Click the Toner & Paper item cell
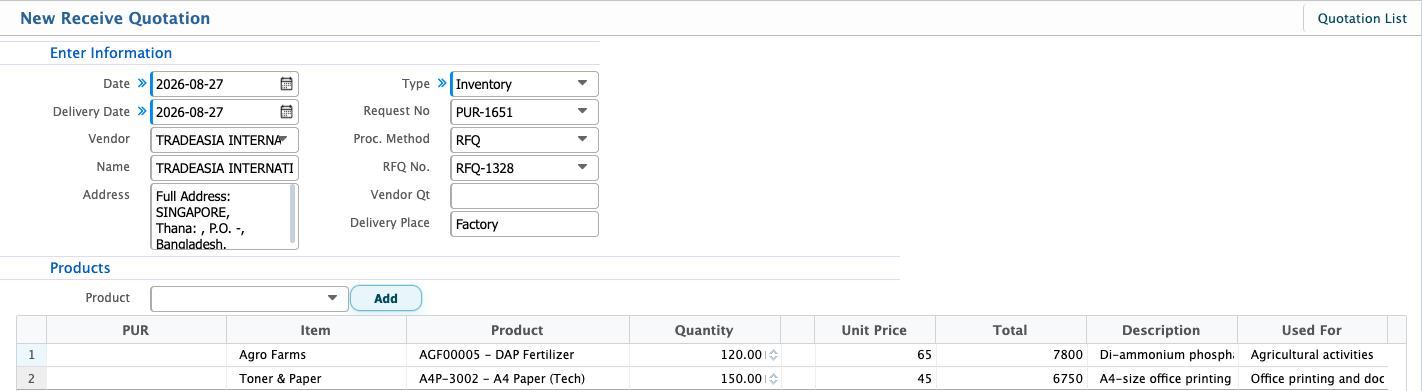This screenshot has width=1422, height=391. (x=316, y=379)
